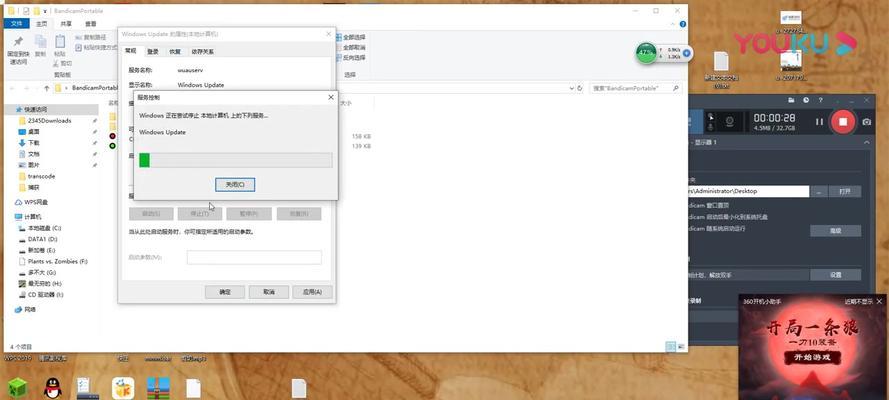
Task: Click 剪切 in the Explorer ribbon
Action: pyautogui.click(x=63, y=63)
